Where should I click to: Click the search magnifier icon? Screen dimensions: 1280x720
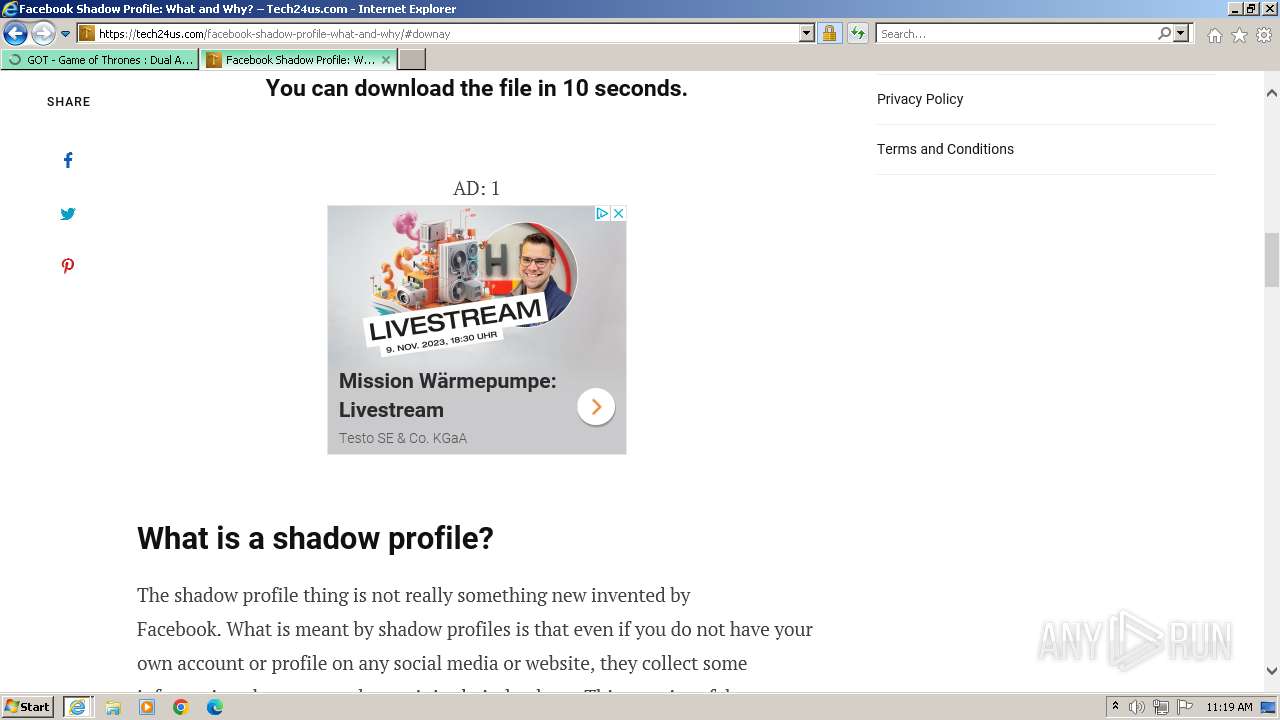1164,34
